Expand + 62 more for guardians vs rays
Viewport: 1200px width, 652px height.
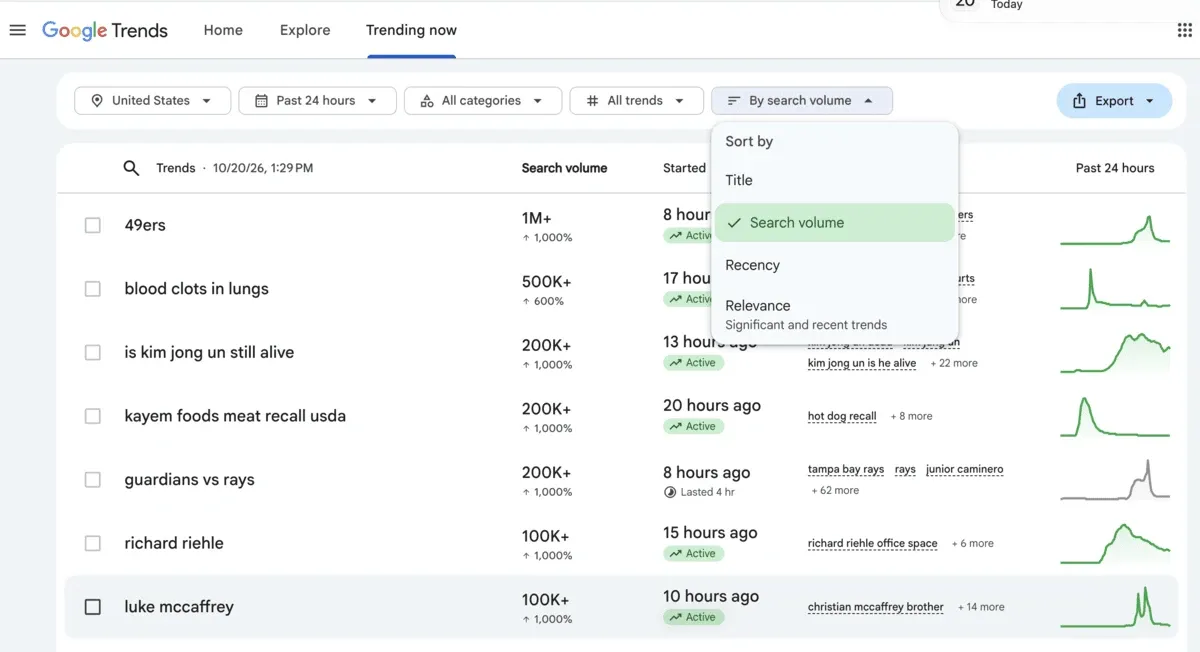click(x=833, y=490)
